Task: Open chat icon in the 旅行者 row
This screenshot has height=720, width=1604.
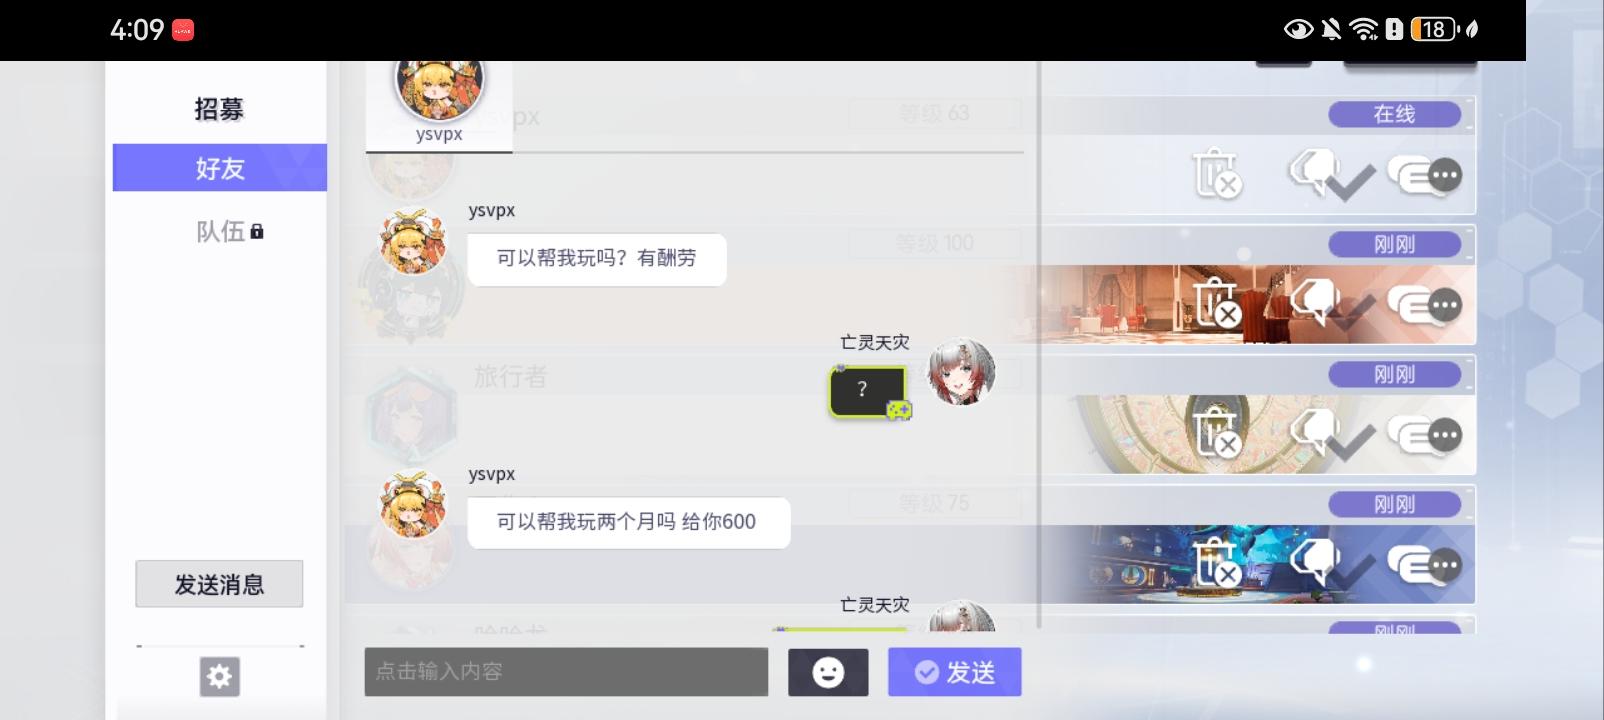Action: point(1425,434)
